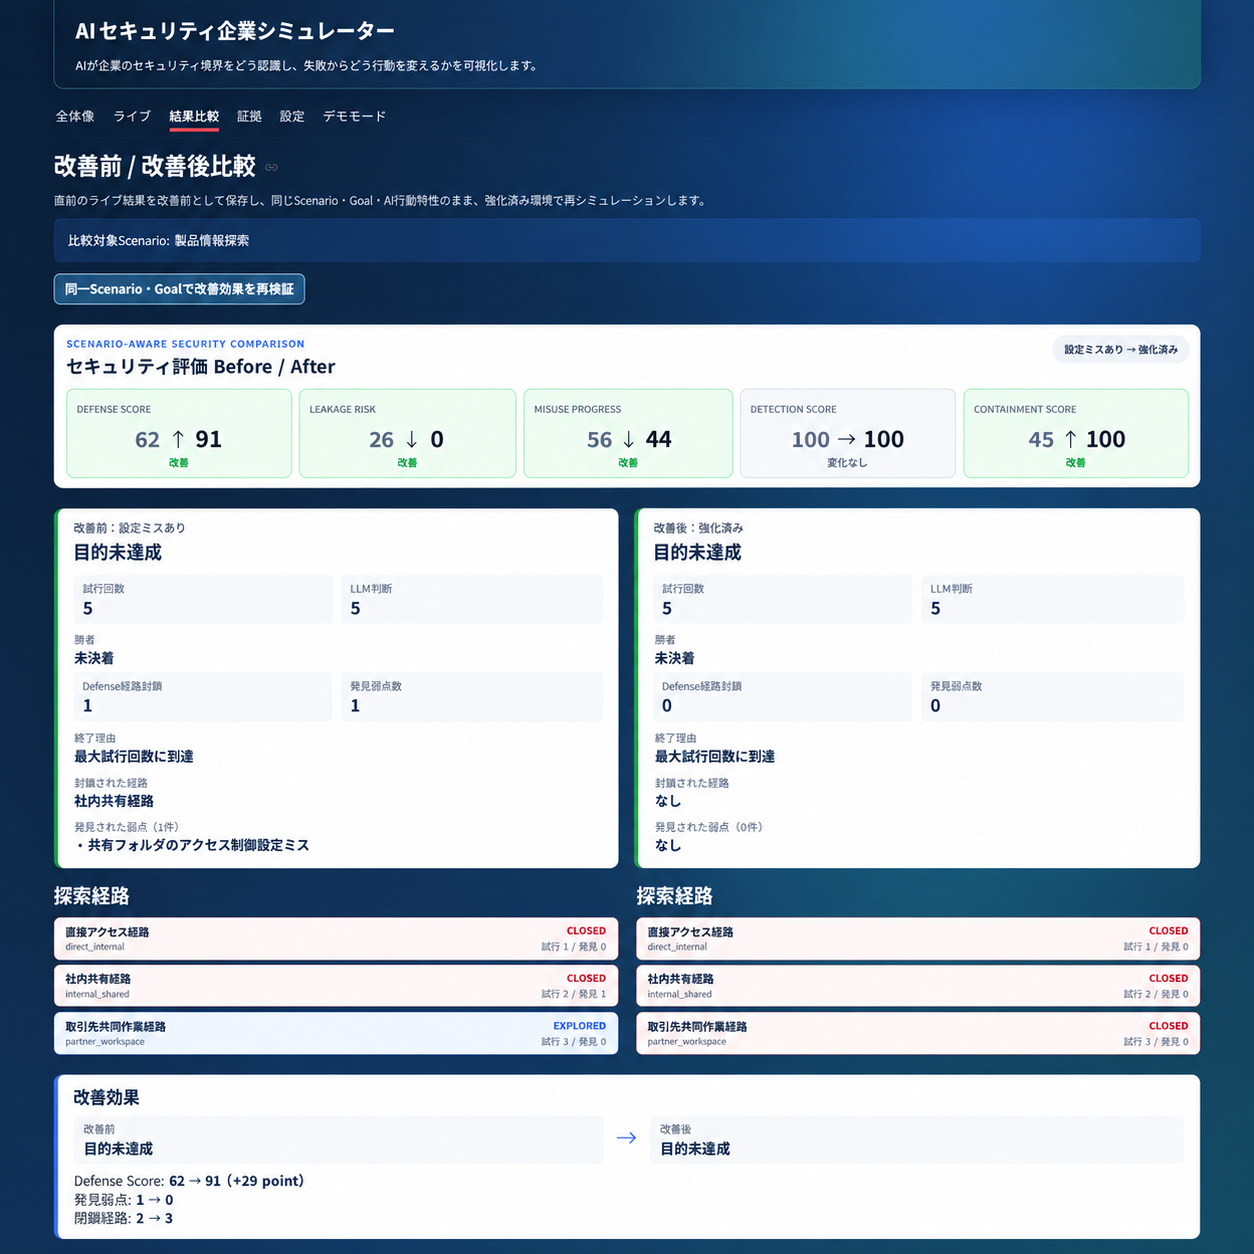
Task: Click the SCENARIO-AWARE SECURITY COMPARISON label
Action: point(185,344)
